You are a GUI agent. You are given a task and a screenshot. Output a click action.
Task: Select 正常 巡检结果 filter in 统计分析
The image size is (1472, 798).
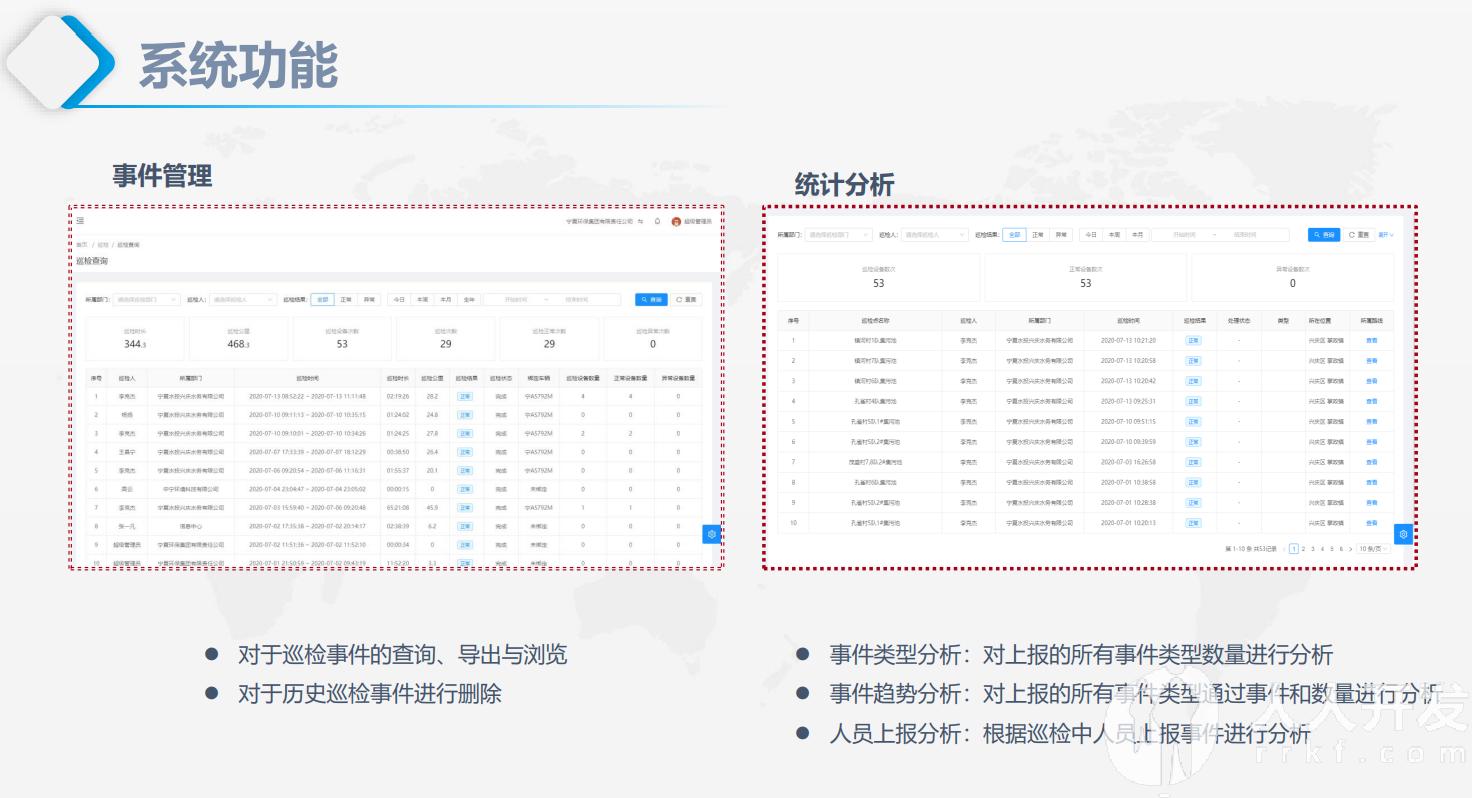[1038, 235]
